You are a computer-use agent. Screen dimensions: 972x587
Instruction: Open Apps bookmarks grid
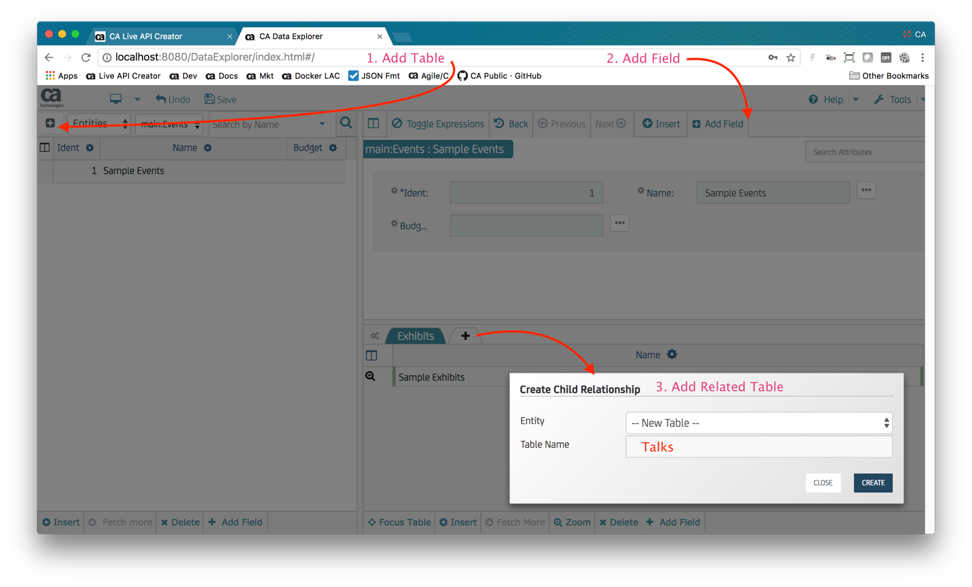point(61,76)
